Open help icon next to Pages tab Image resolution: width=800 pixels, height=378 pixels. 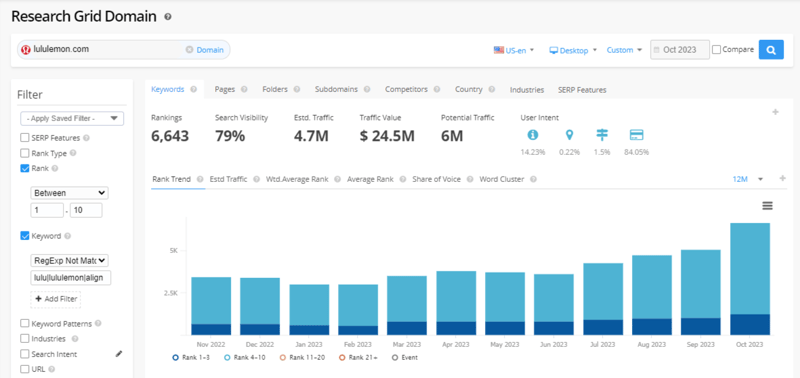pos(244,89)
